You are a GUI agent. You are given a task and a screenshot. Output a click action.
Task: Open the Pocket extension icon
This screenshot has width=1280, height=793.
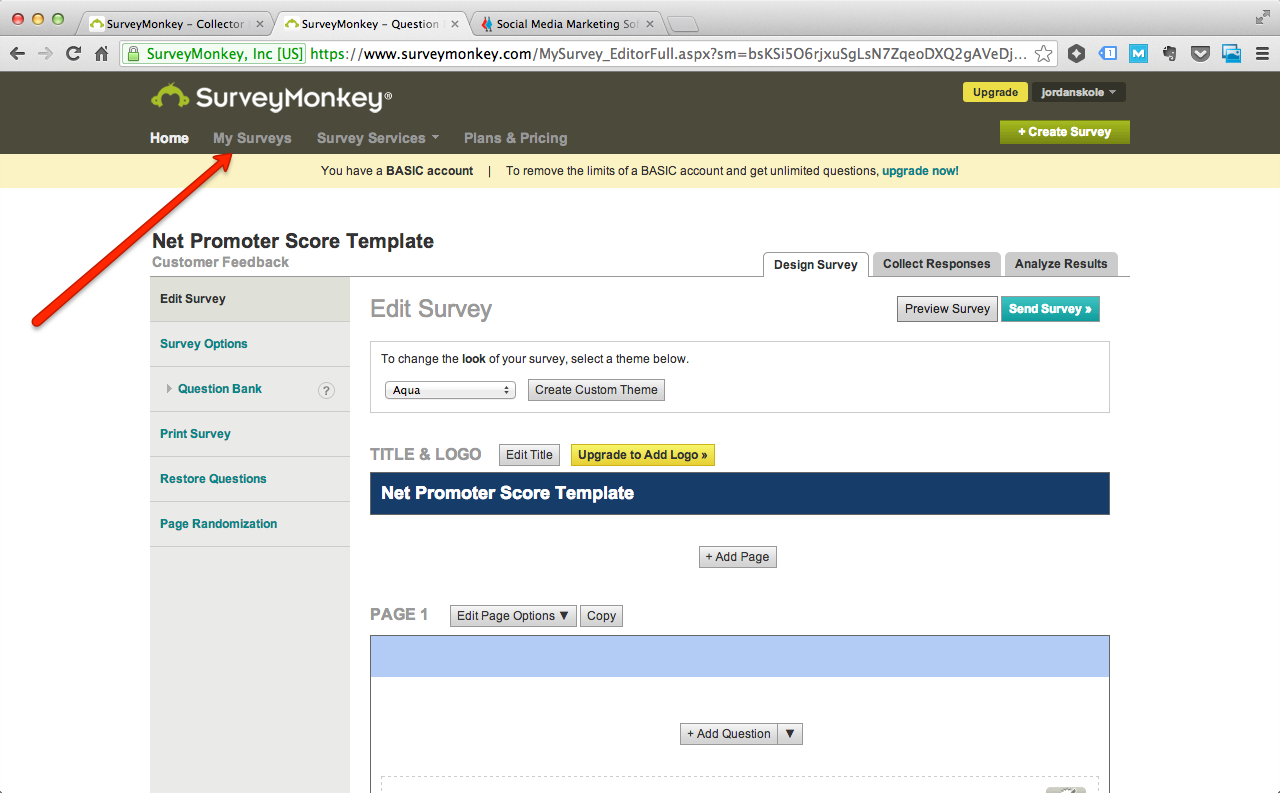tap(1201, 54)
